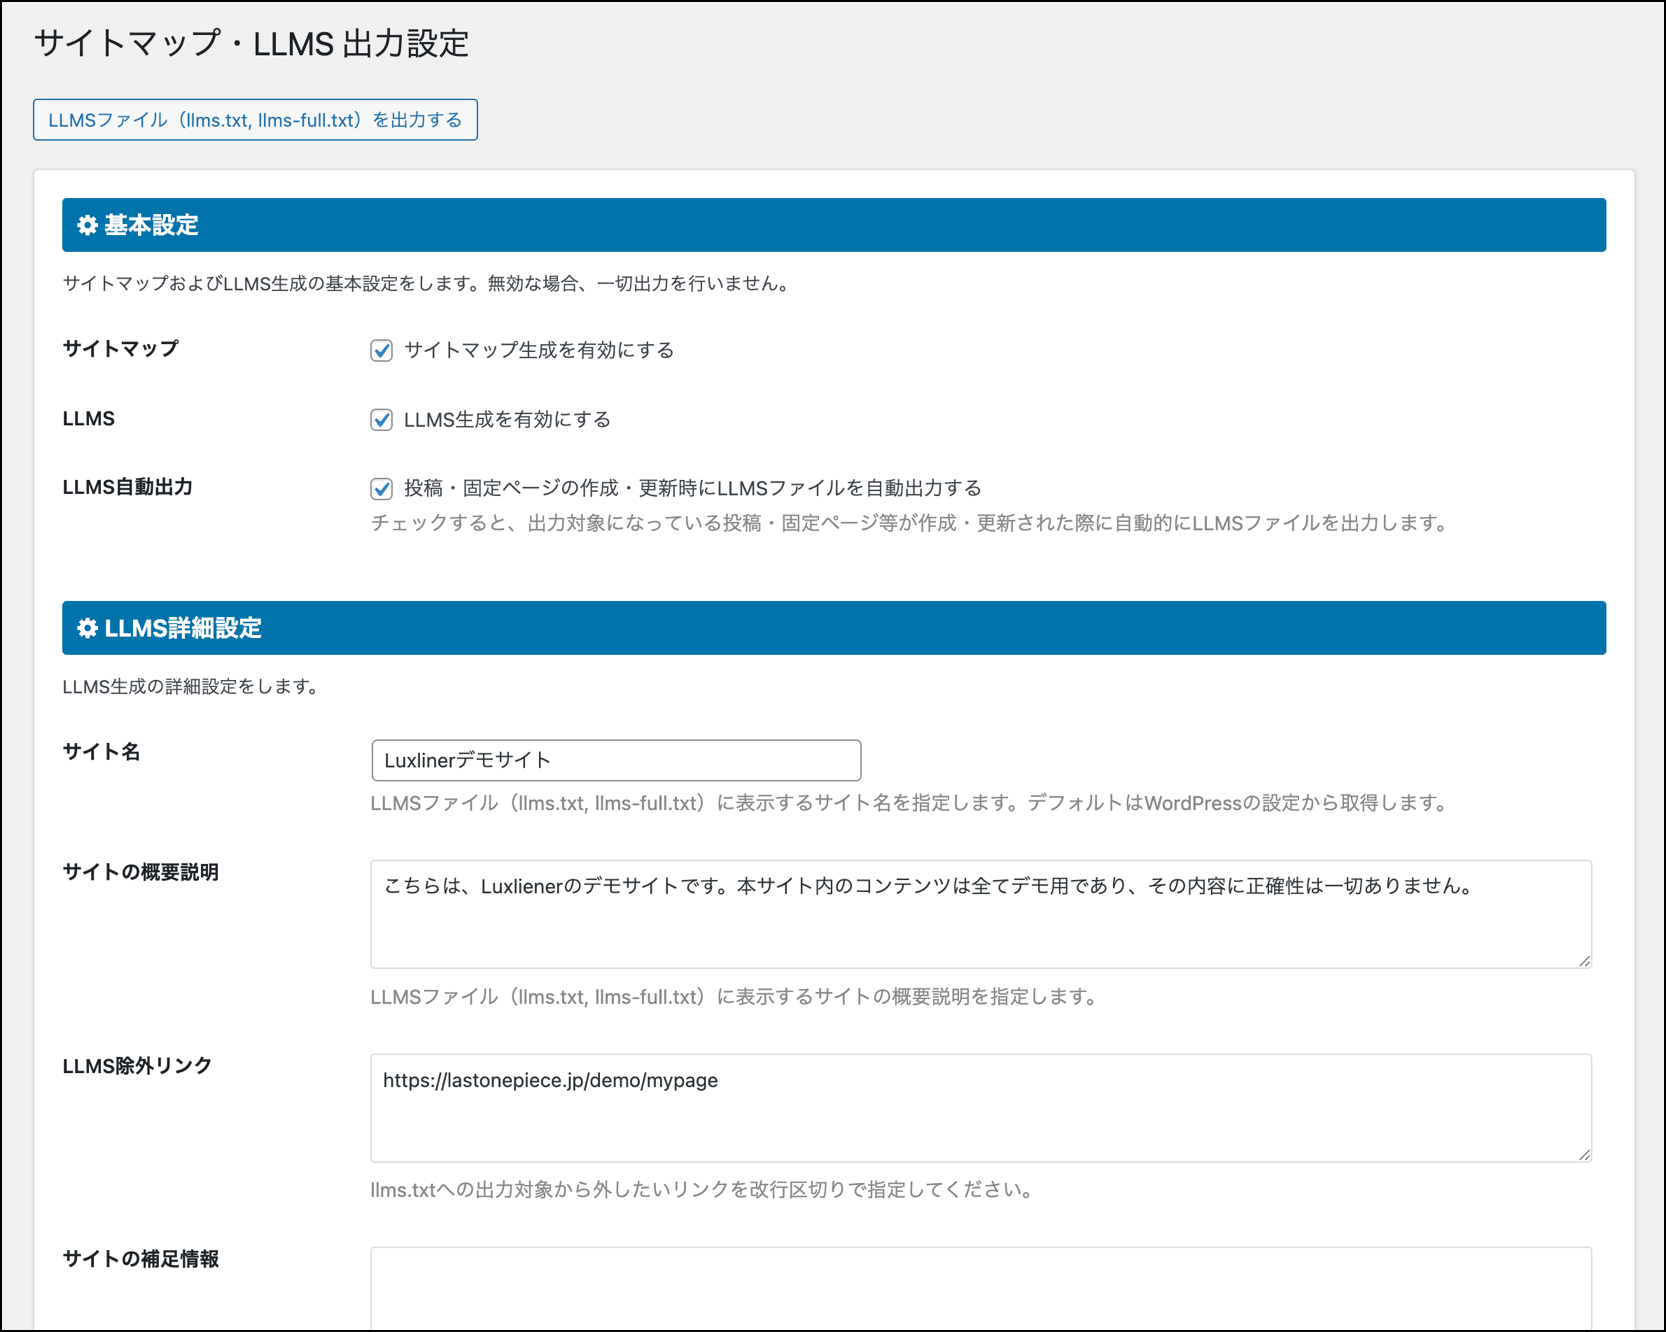Click the gear icon beside 基本設定
The image size is (1666, 1332).
pos(87,226)
